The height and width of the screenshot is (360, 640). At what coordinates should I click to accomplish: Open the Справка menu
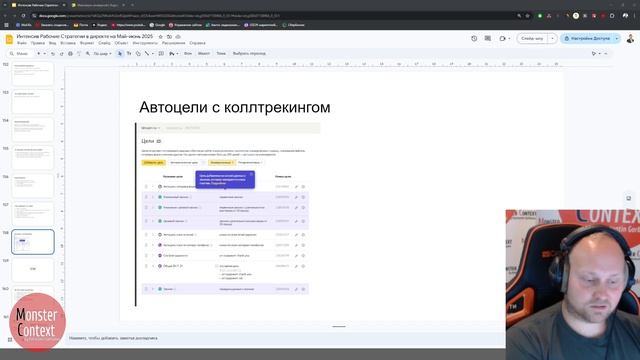click(x=198, y=43)
